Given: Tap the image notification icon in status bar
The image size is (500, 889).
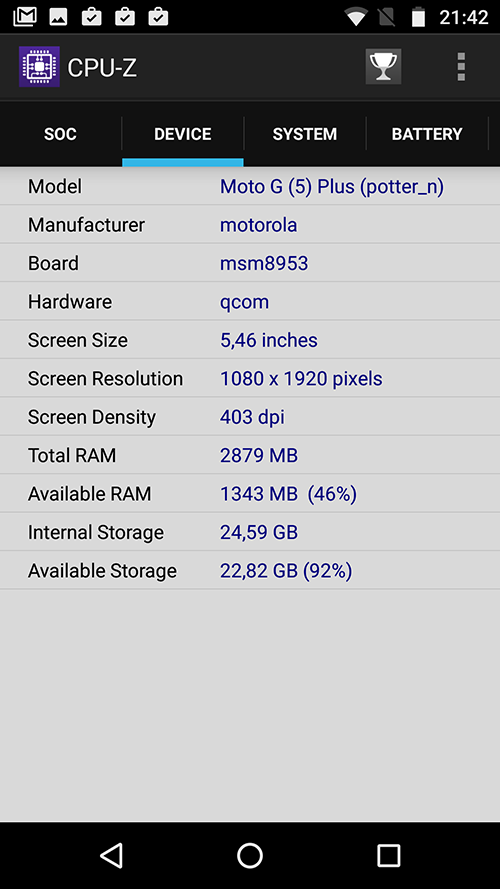Looking at the screenshot, I should (58, 17).
